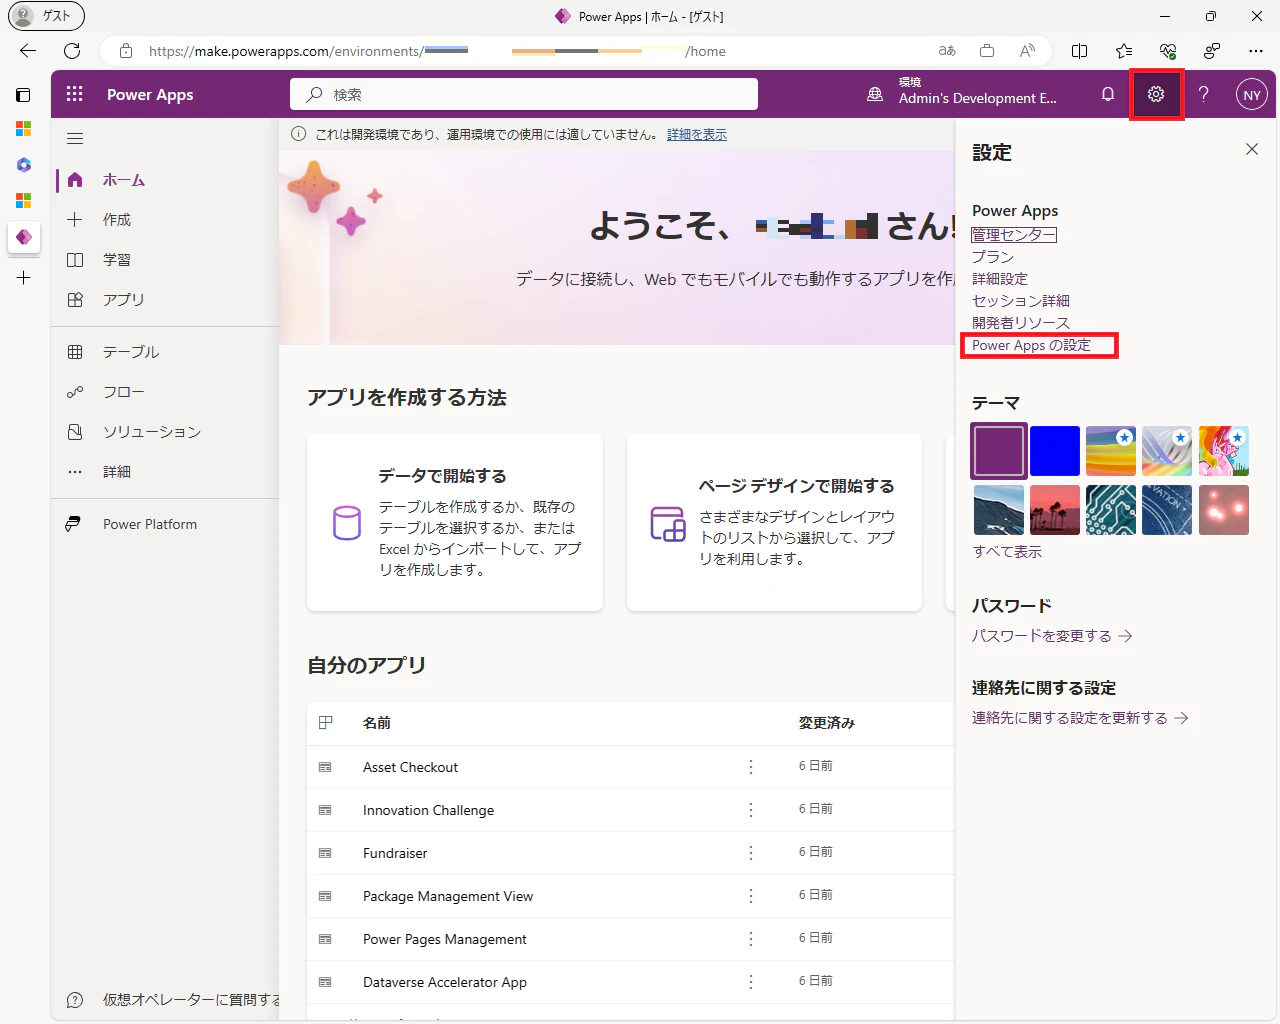
Task: Select the palm trees sunset theme
Action: coord(1055,510)
